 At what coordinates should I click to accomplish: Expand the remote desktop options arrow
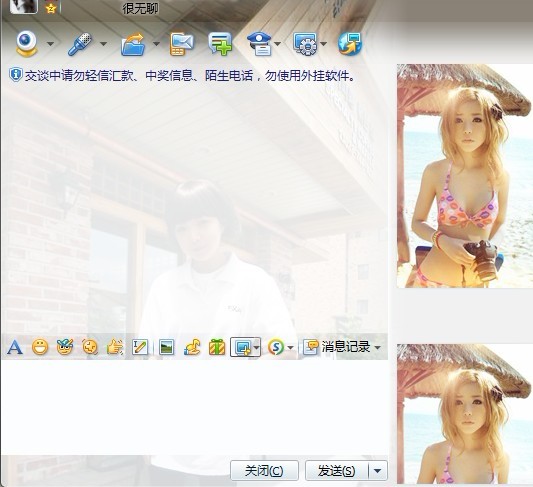click(x=323, y=44)
